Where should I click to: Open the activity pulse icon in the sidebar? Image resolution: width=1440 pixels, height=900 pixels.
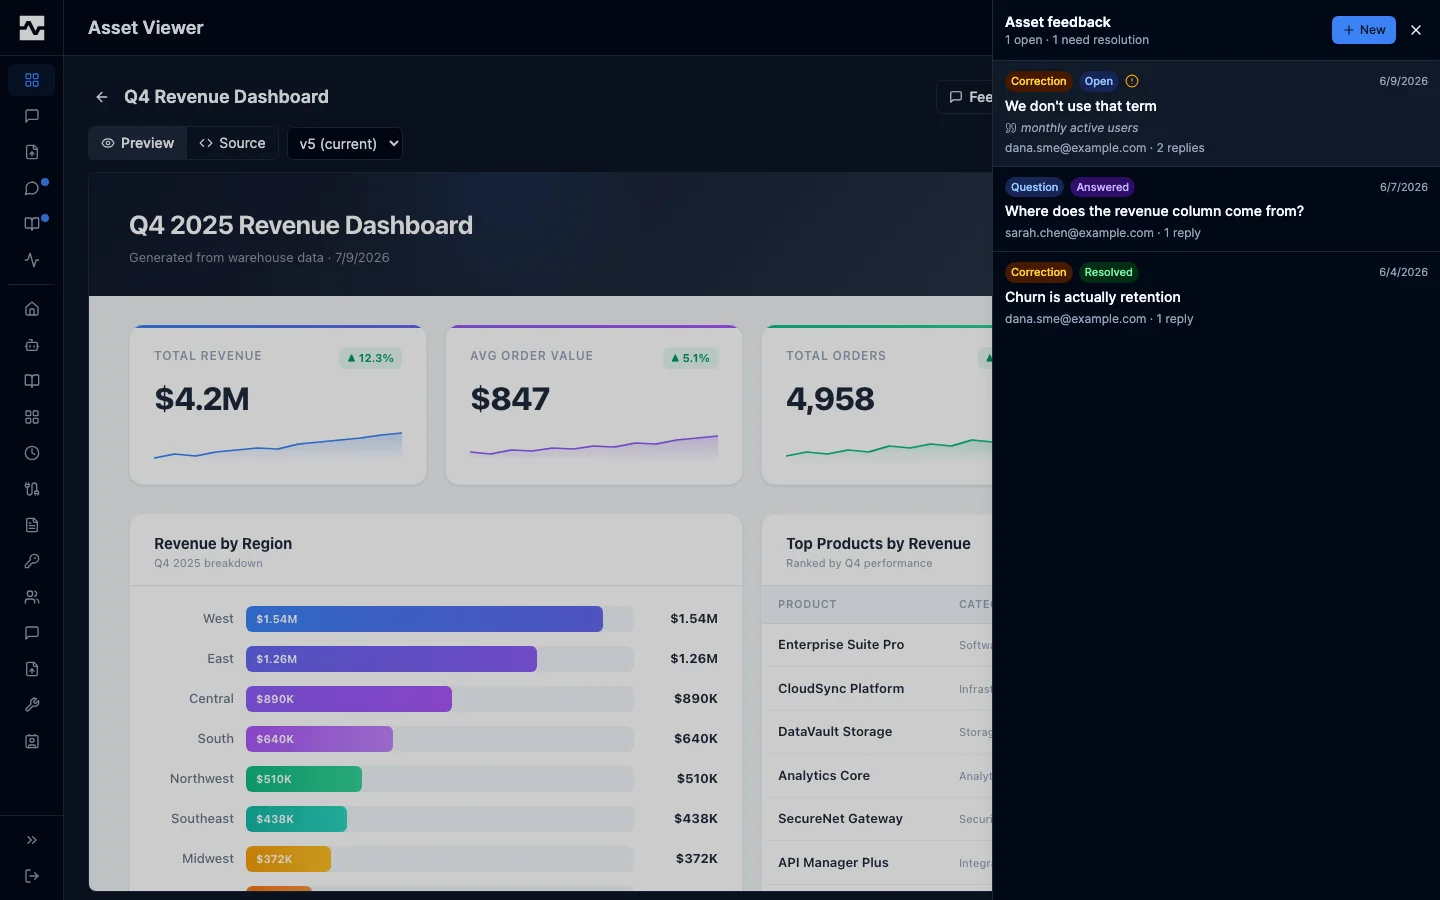[x=32, y=260]
